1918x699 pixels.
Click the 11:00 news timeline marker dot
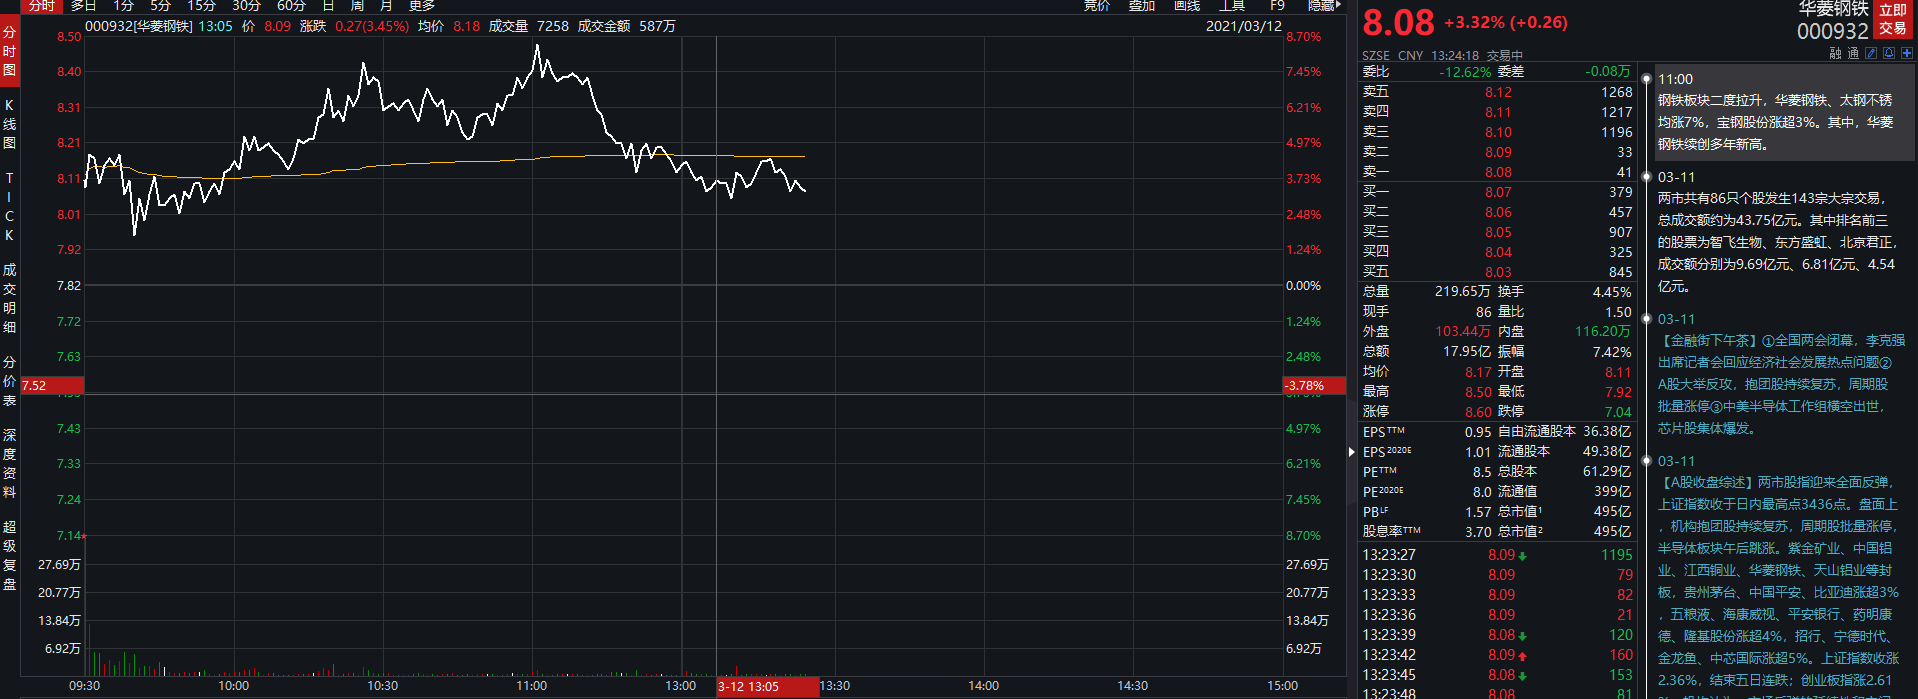(x=1645, y=78)
